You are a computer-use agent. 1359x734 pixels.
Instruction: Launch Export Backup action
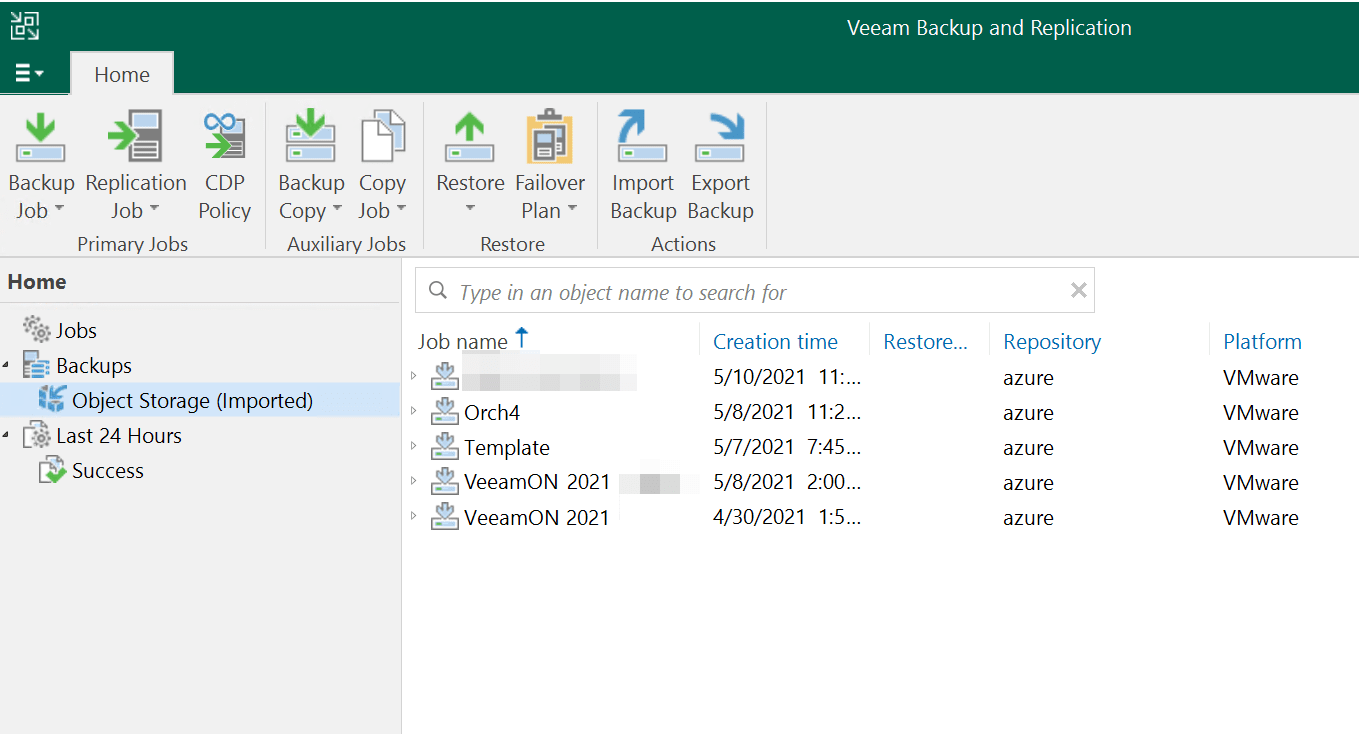coord(720,166)
